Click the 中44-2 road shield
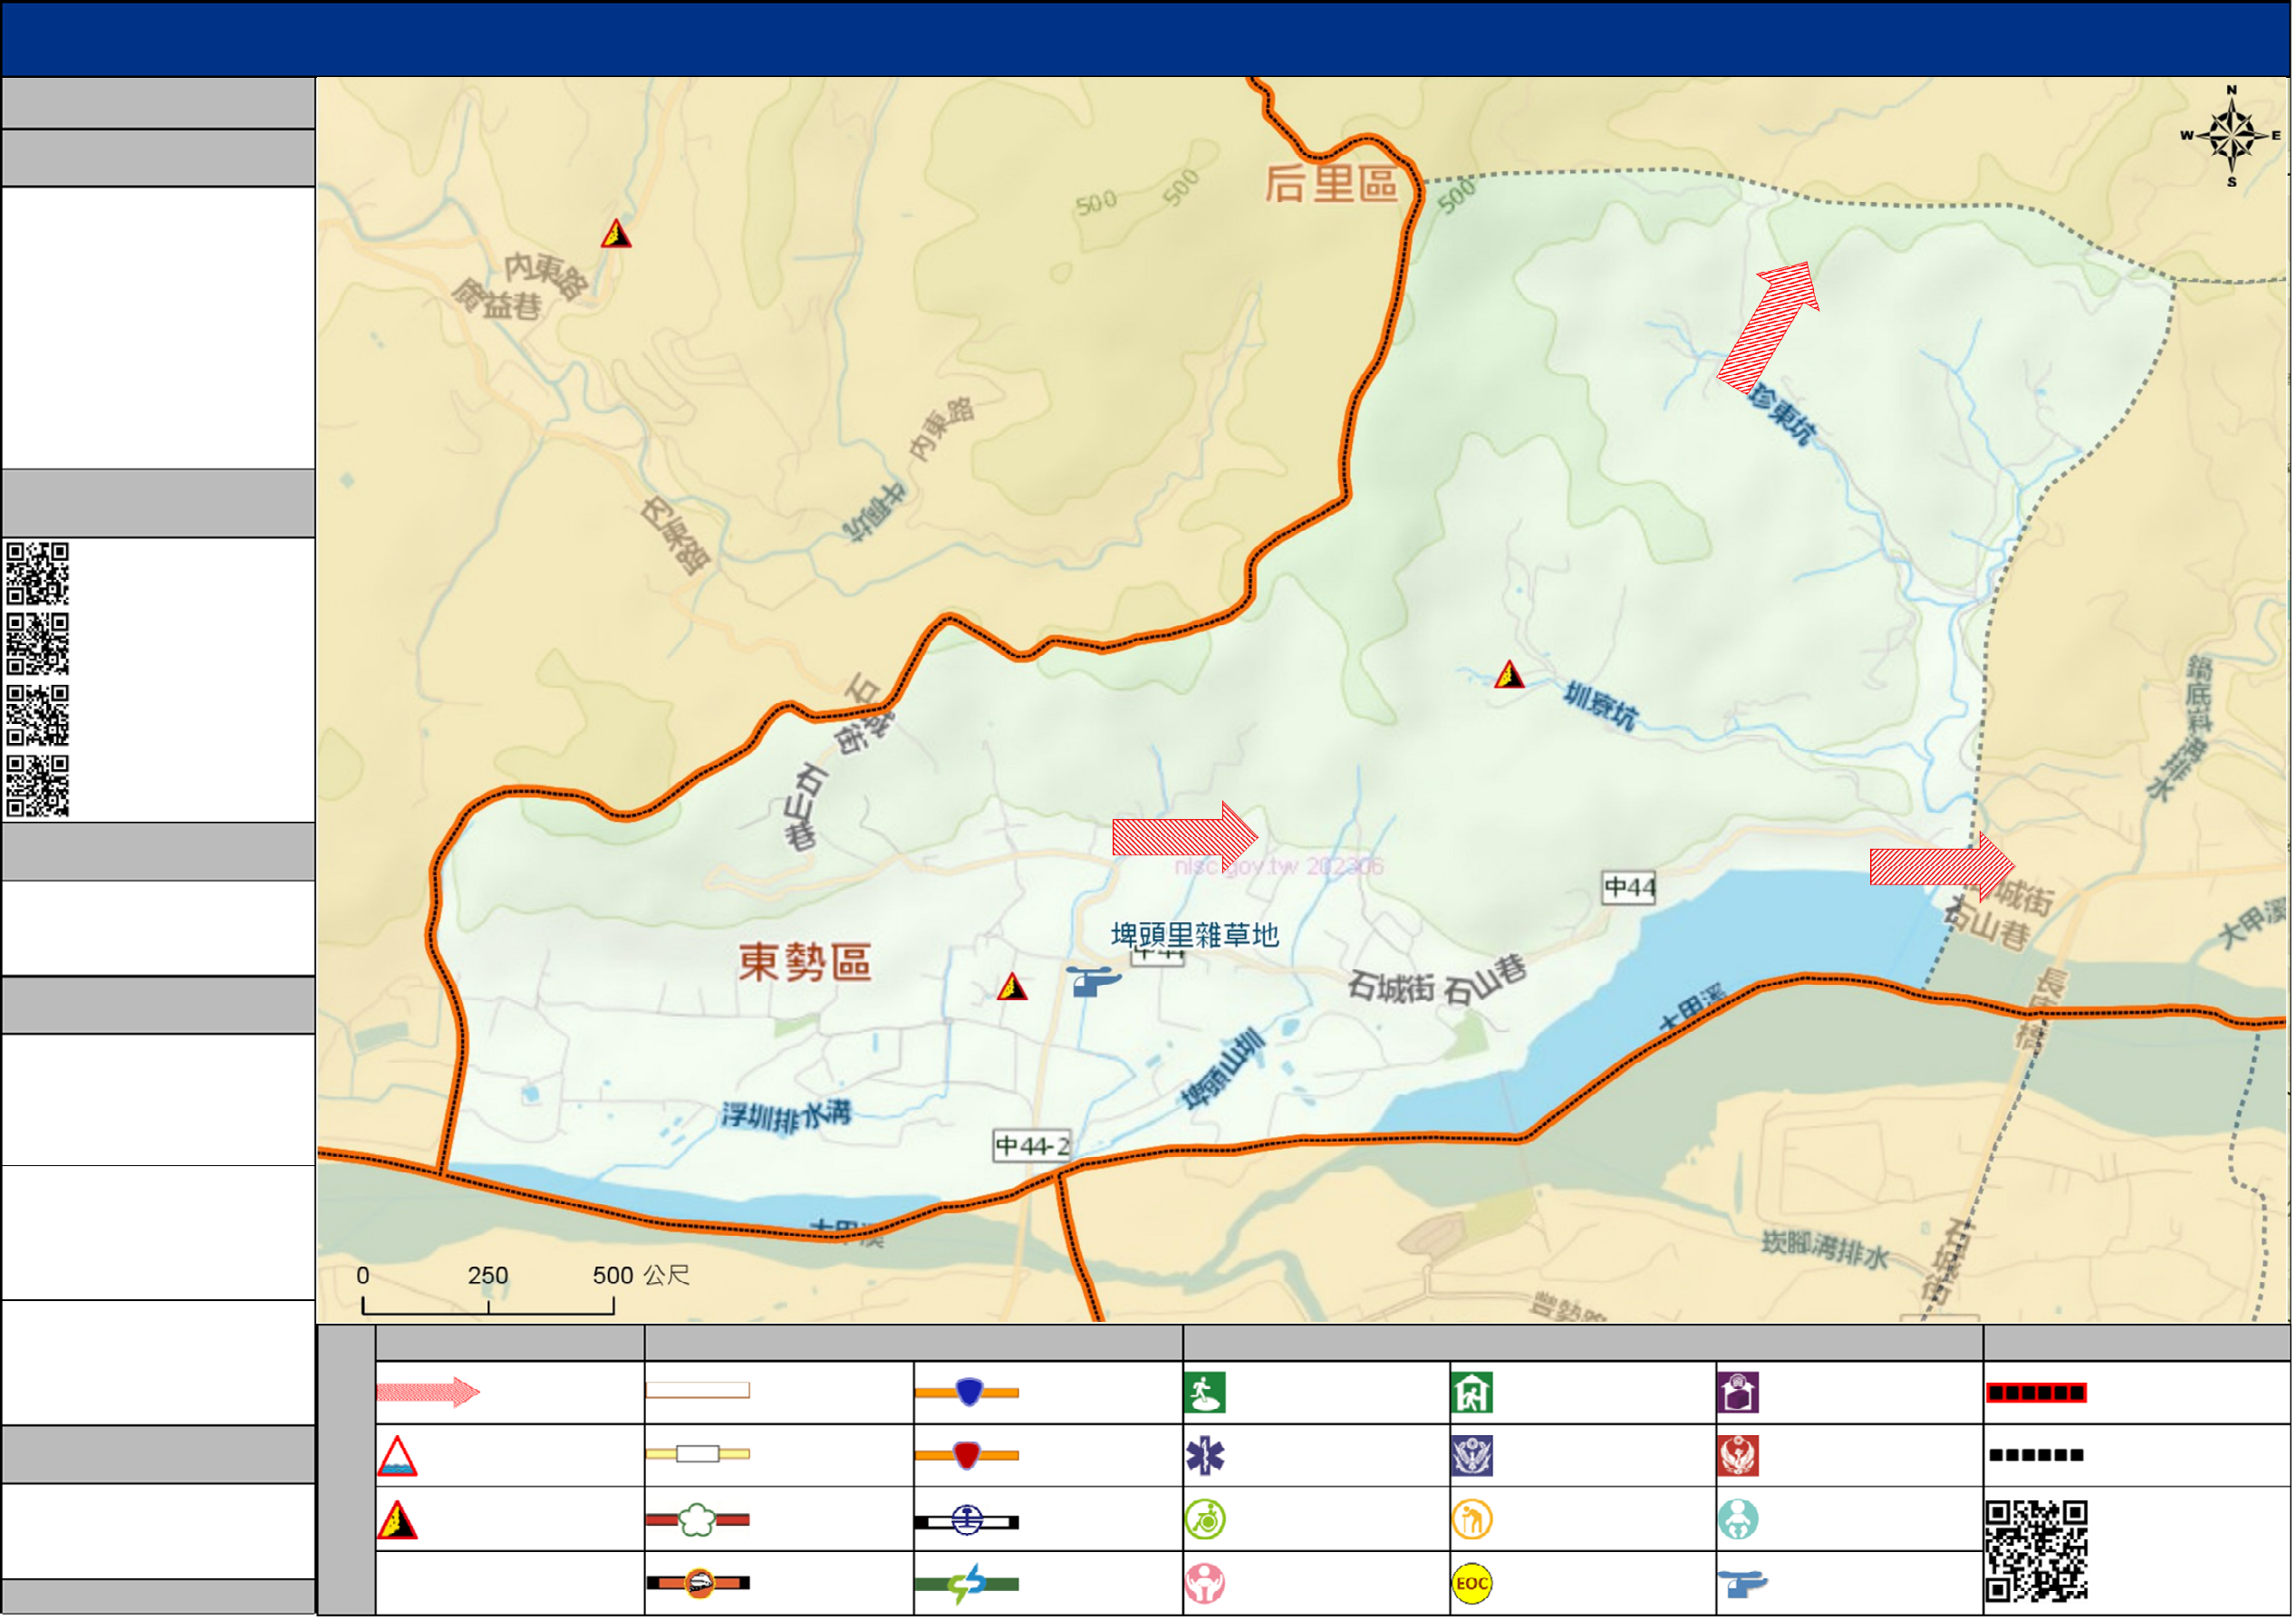This screenshot has width=2296, height=1620. 1033,1146
